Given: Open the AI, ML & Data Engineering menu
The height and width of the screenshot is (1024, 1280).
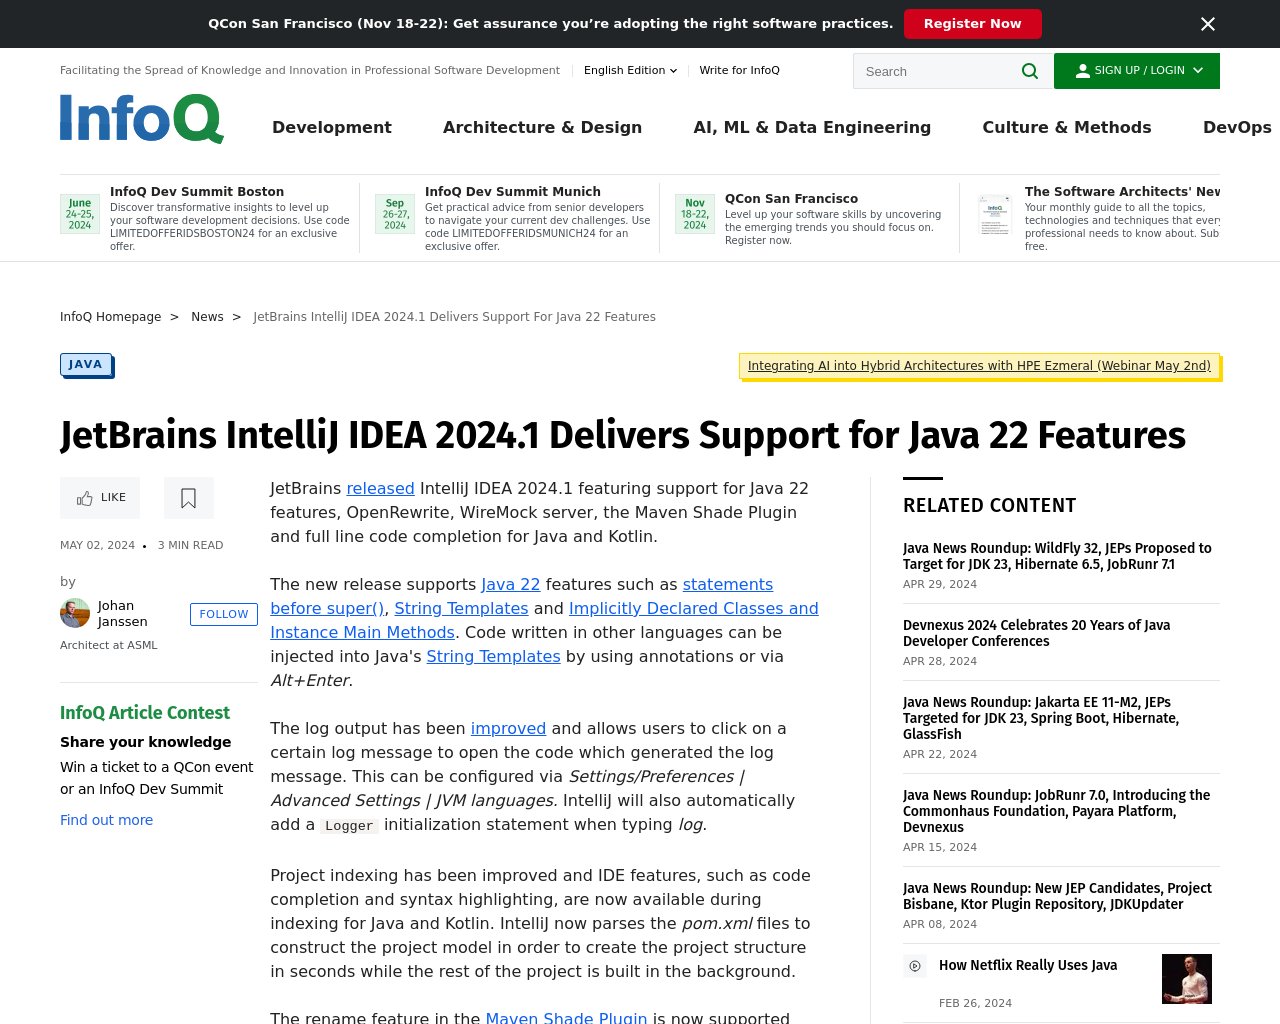Looking at the screenshot, I should pyautogui.click(x=812, y=127).
